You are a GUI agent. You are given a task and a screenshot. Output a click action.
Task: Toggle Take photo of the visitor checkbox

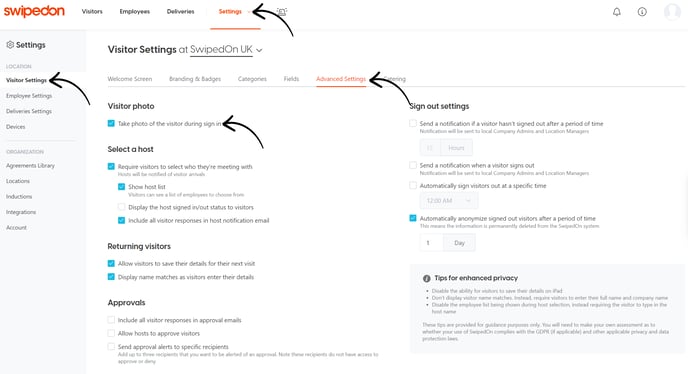click(111, 123)
